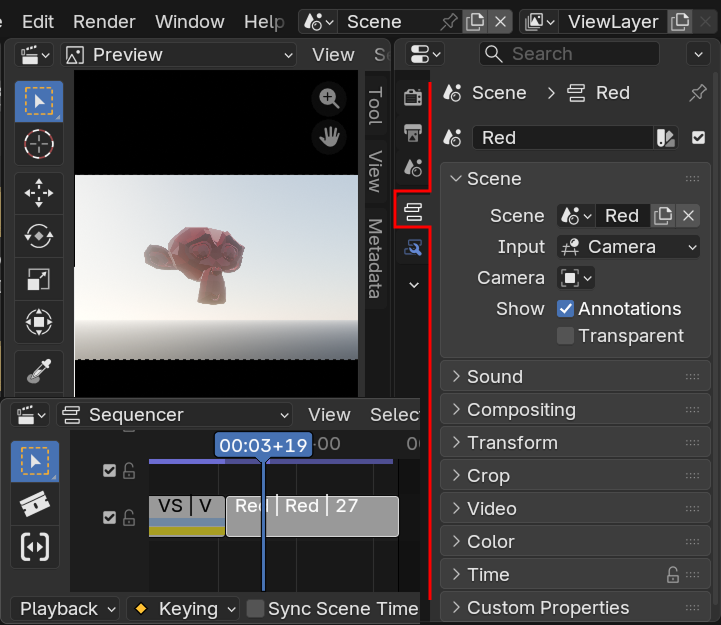Enable the Transparent checkbox
Screen dimensions: 721x625
[566, 336]
